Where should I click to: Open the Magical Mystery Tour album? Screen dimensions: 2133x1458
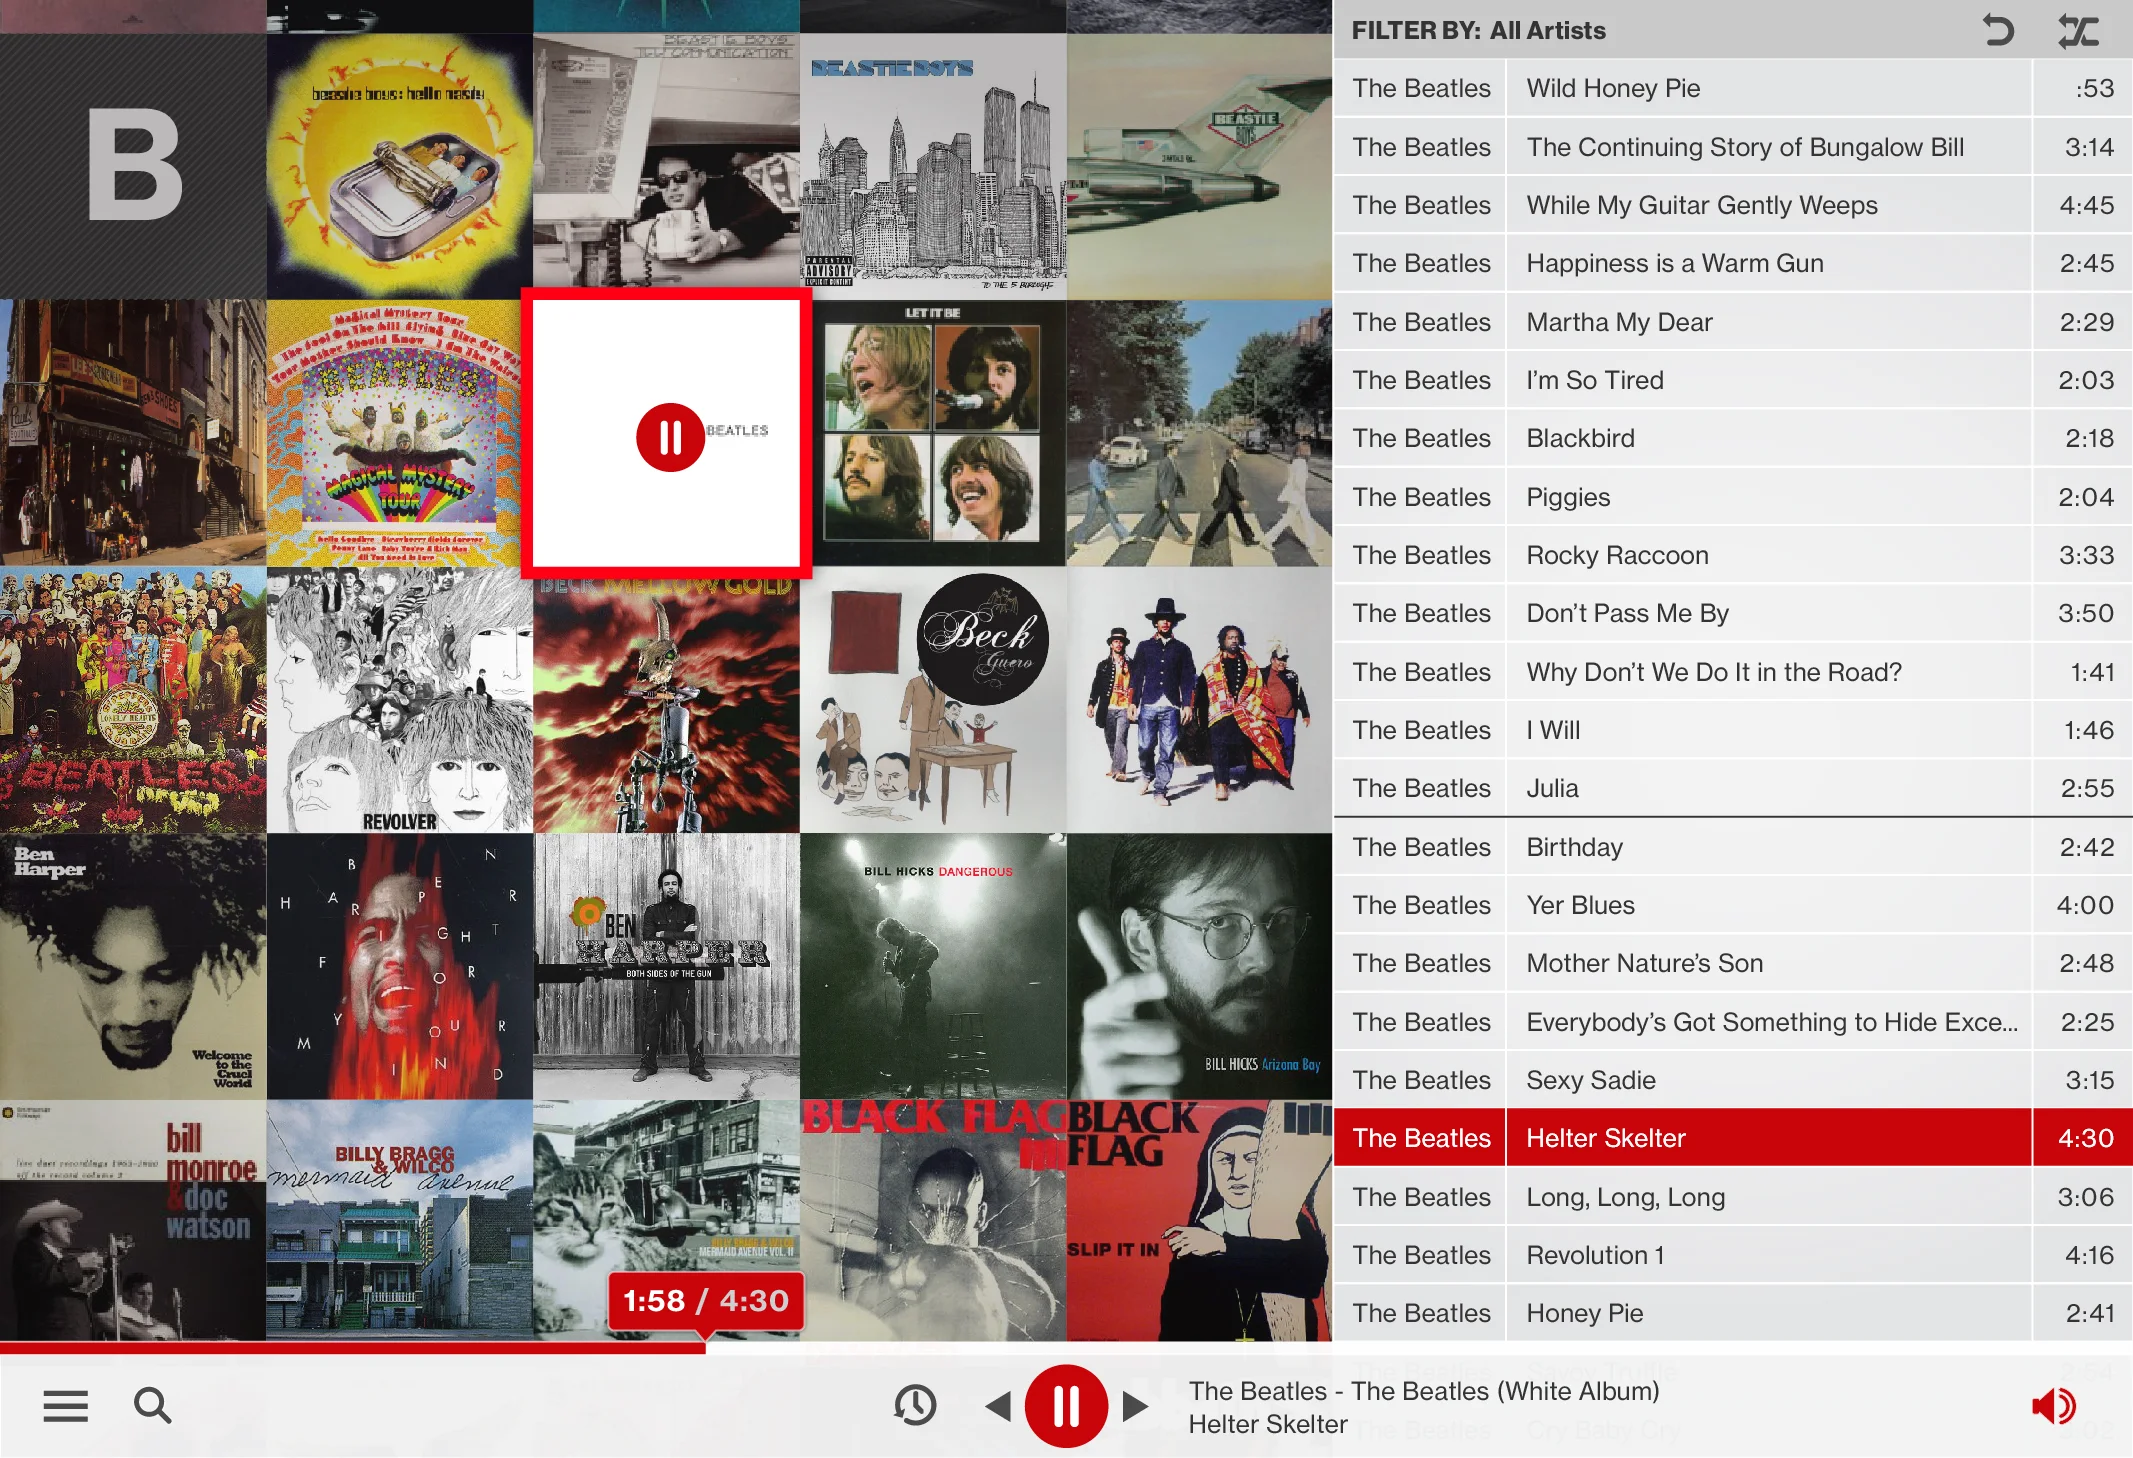(x=394, y=433)
